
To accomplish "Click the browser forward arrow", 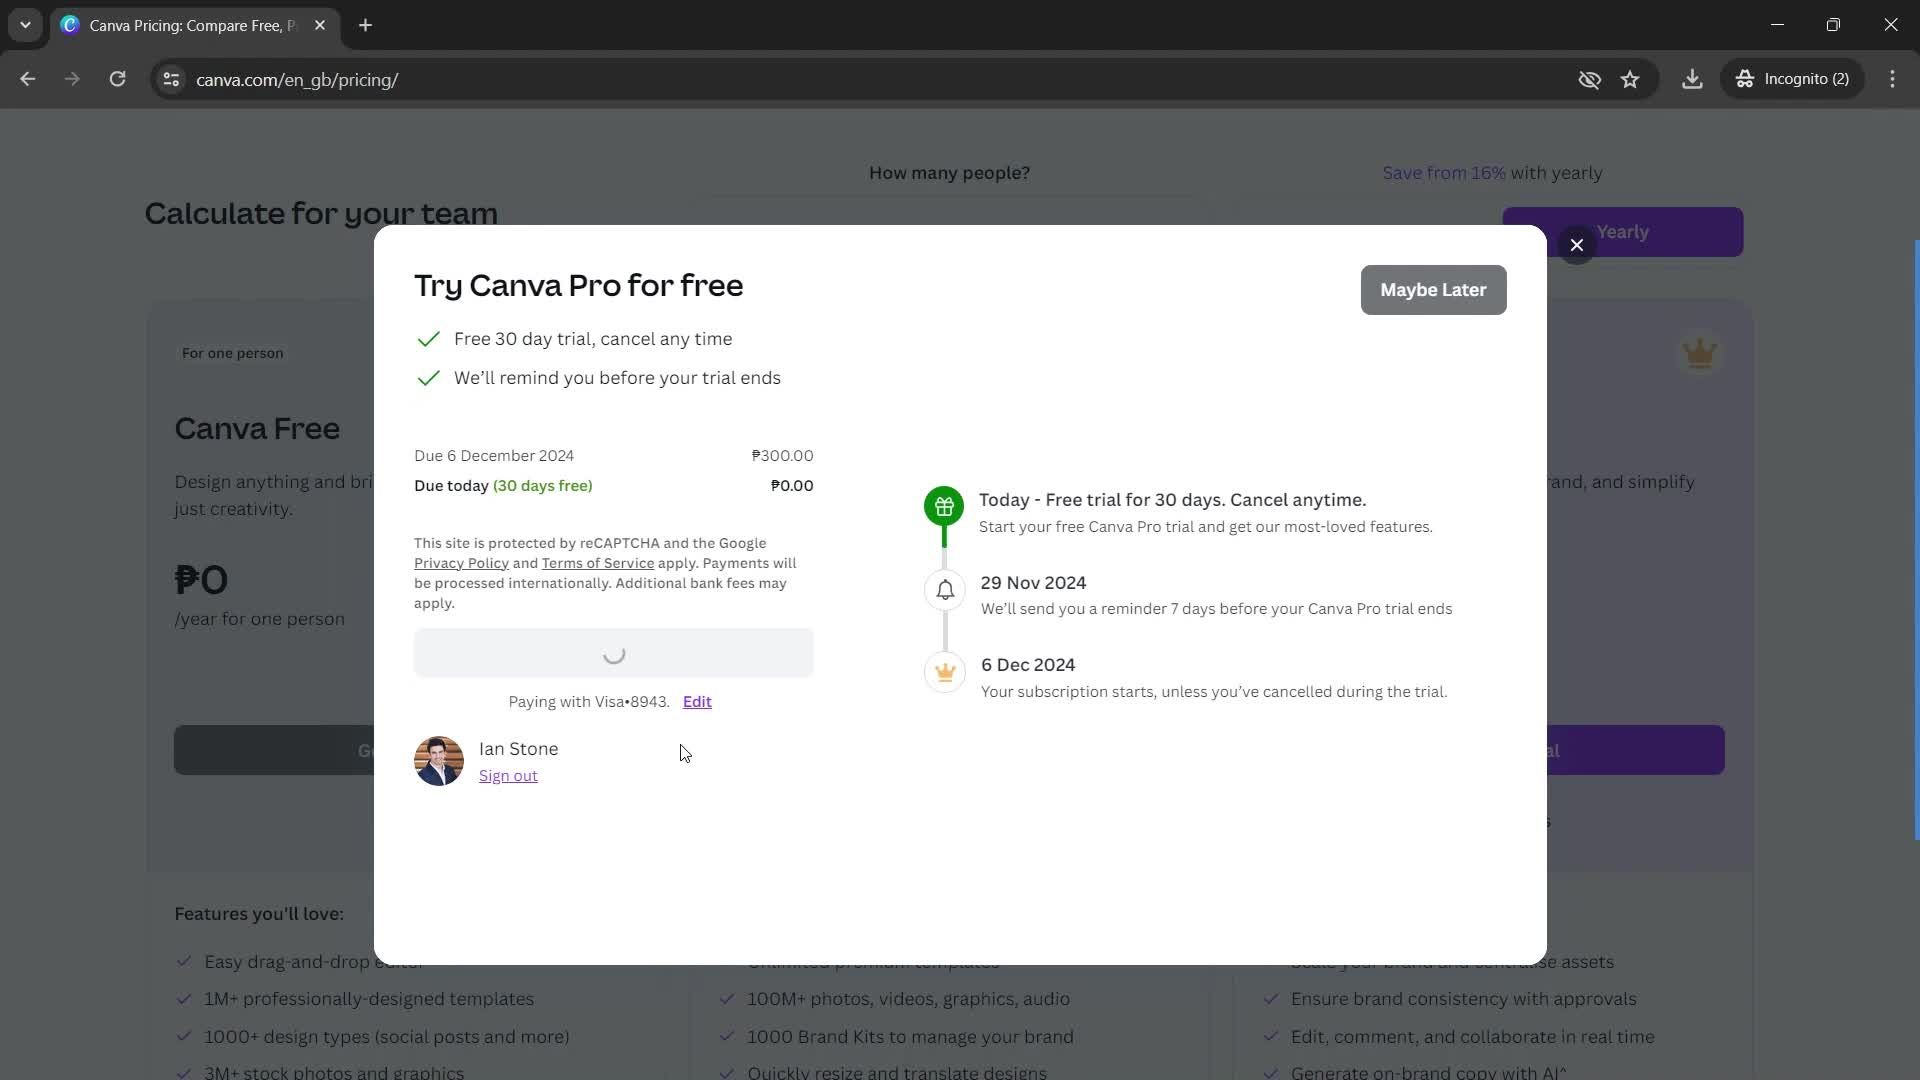I will [72, 79].
